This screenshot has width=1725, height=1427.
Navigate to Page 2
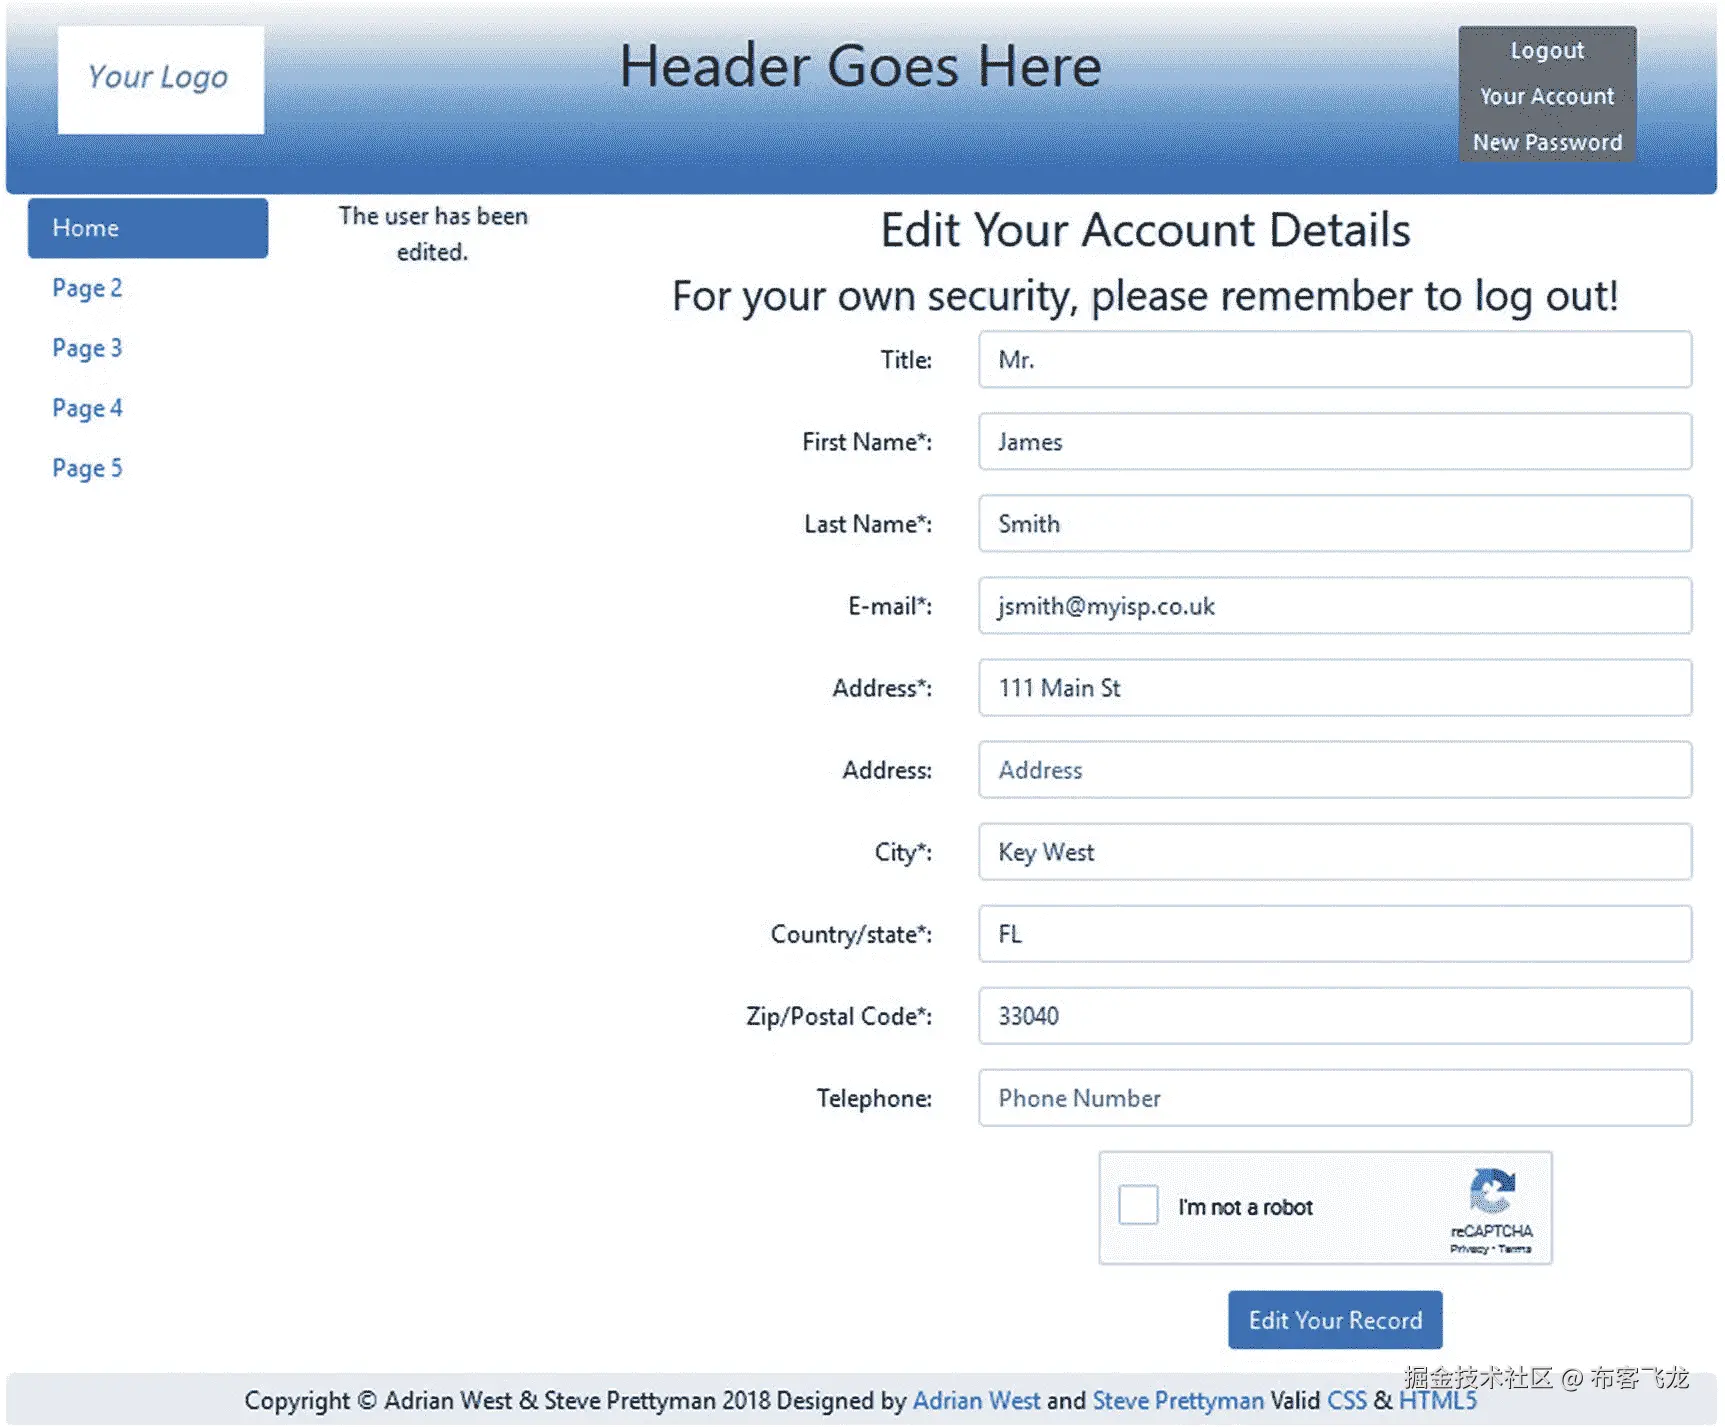[86, 288]
